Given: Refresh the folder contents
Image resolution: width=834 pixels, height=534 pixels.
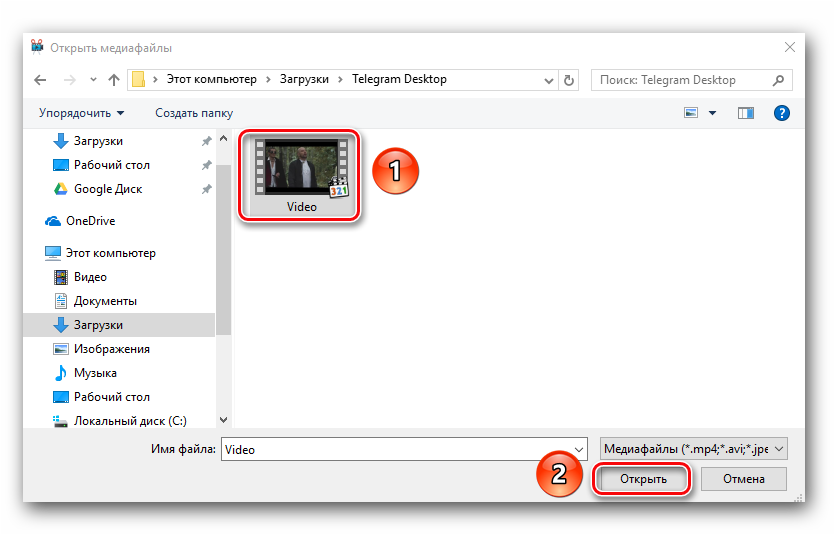Looking at the screenshot, I should [x=569, y=80].
